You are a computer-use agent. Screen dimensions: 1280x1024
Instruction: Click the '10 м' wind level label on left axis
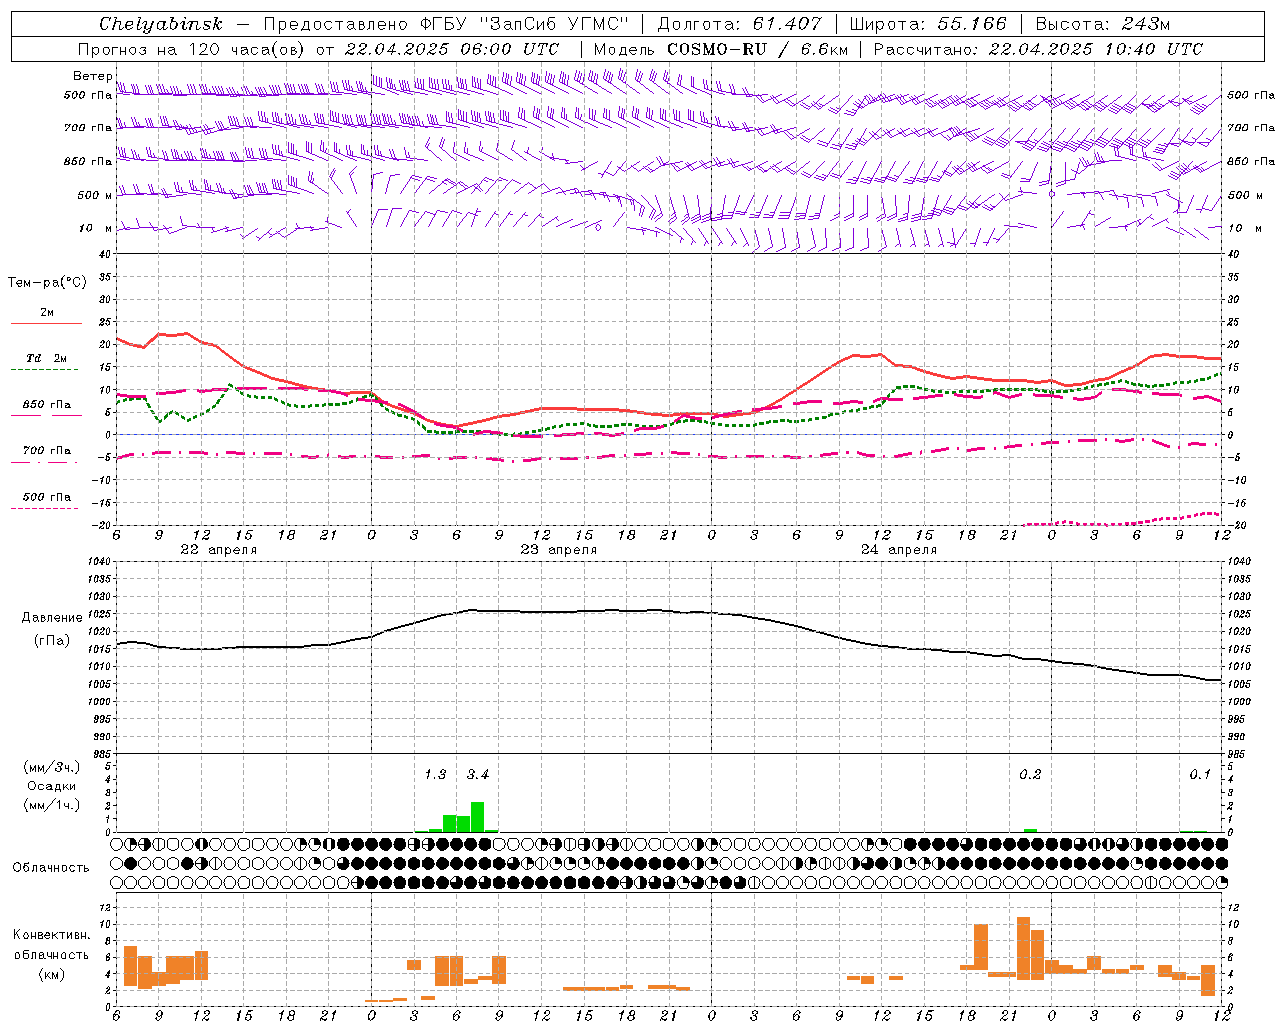click(97, 228)
